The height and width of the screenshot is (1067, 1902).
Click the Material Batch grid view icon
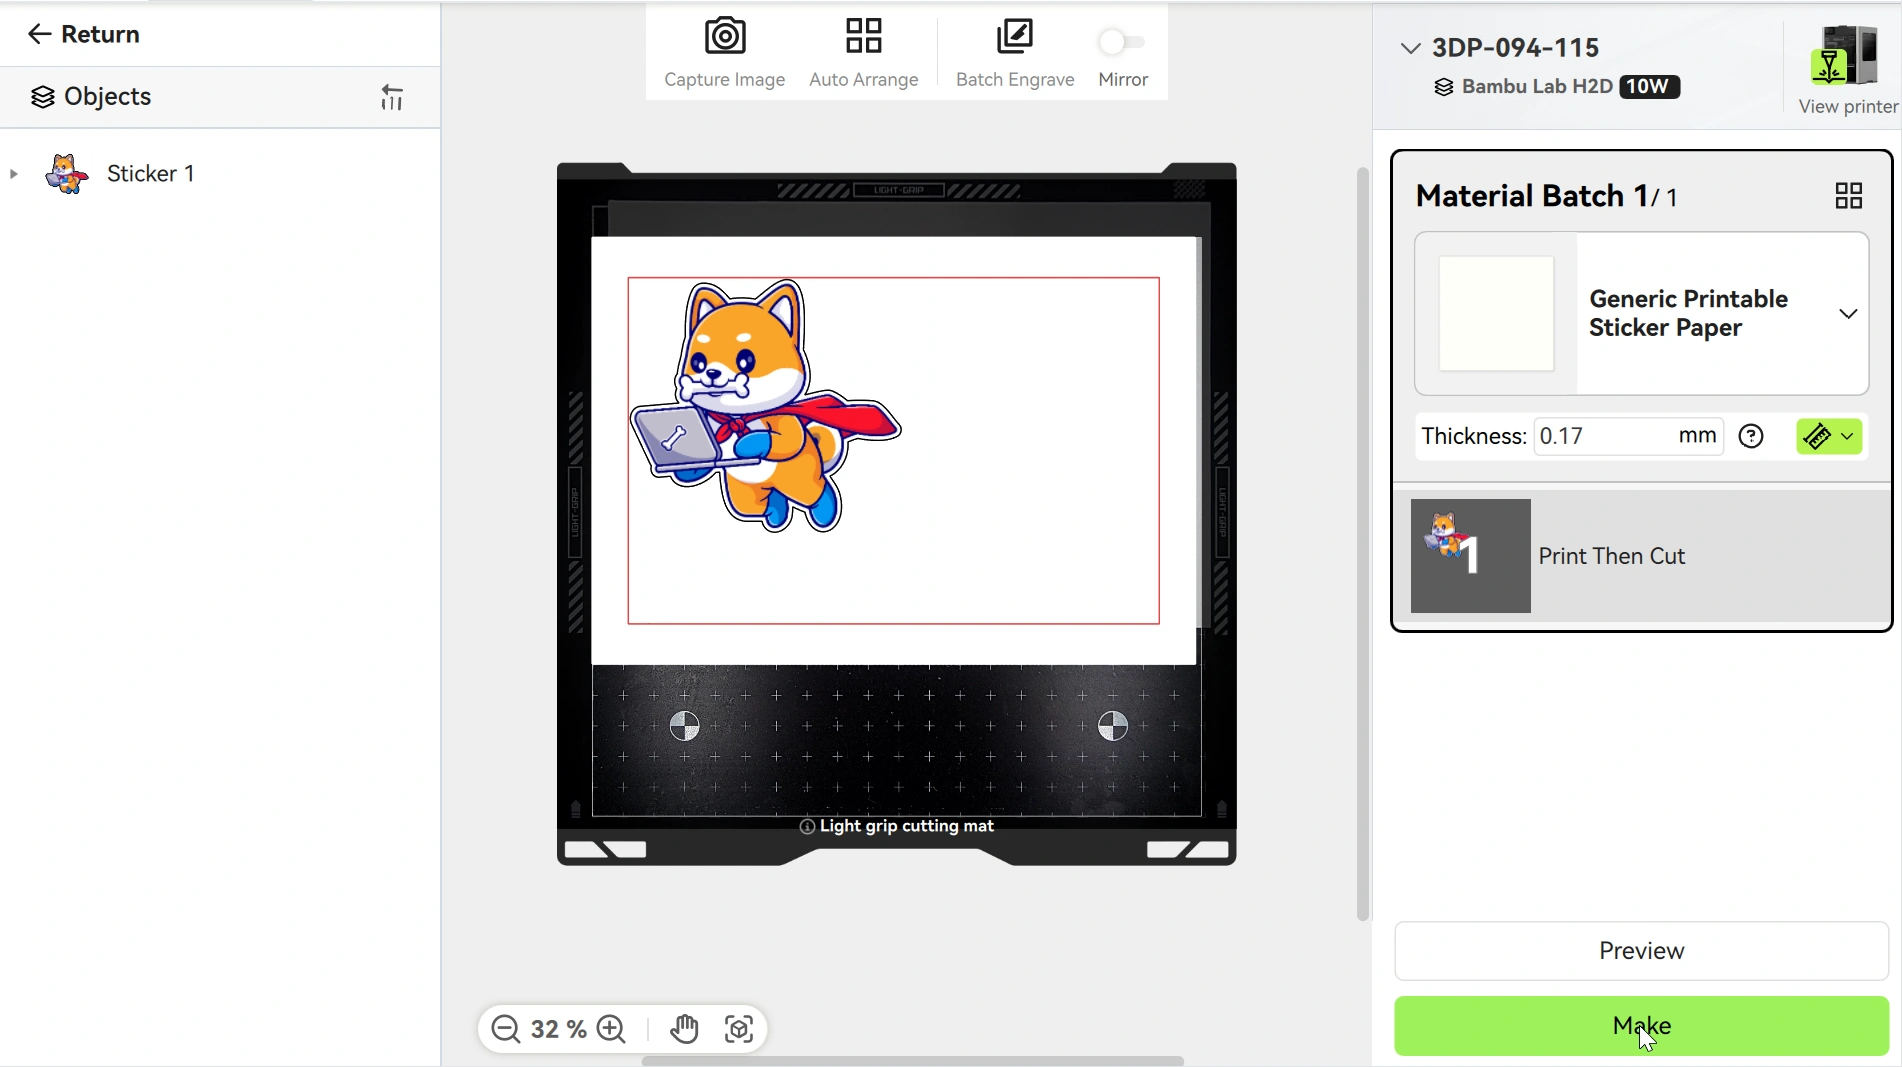tap(1849, 196)
